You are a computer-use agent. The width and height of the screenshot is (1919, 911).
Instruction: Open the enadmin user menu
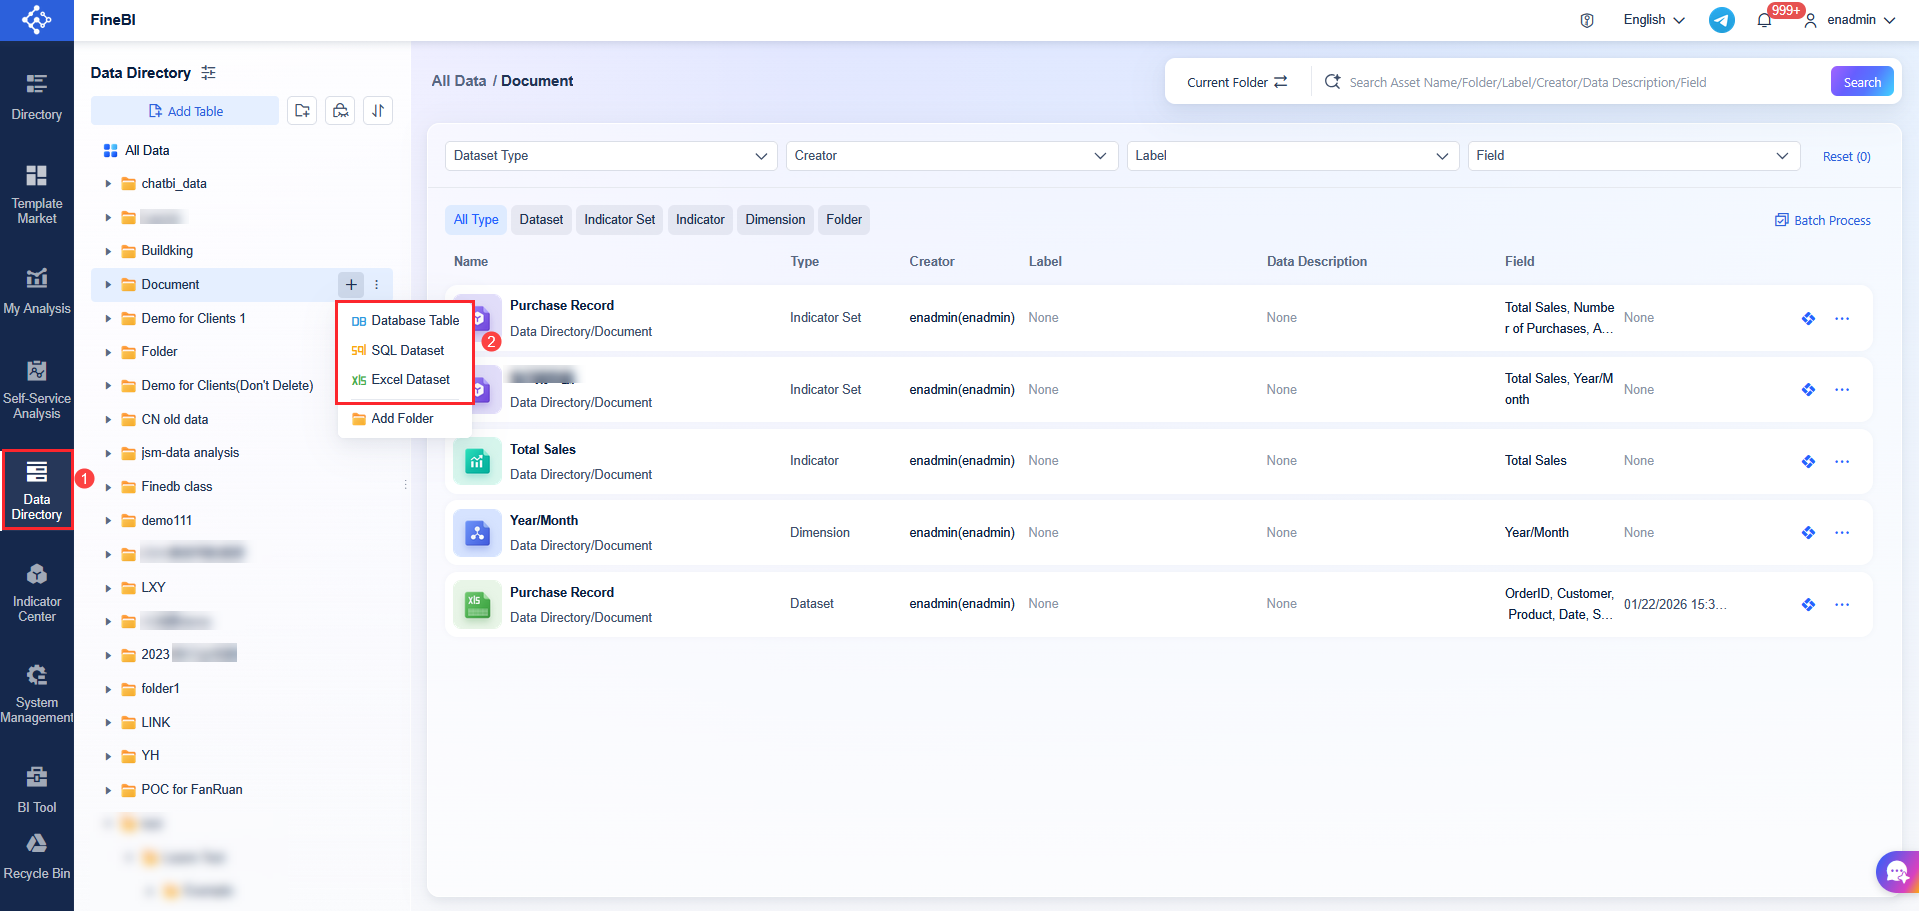(x=1850, y=20)
